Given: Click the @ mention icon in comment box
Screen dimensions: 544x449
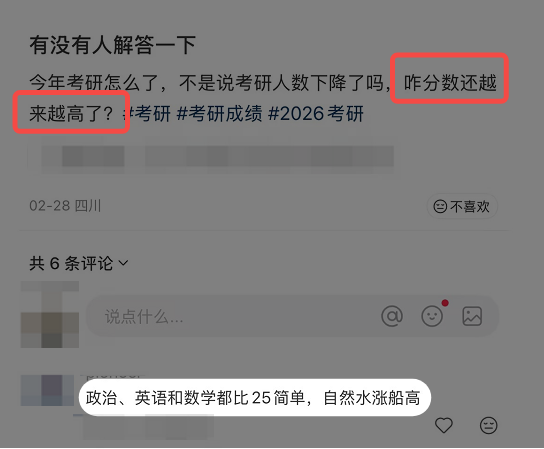Looking at the screenshot, I should coord(392,316).
